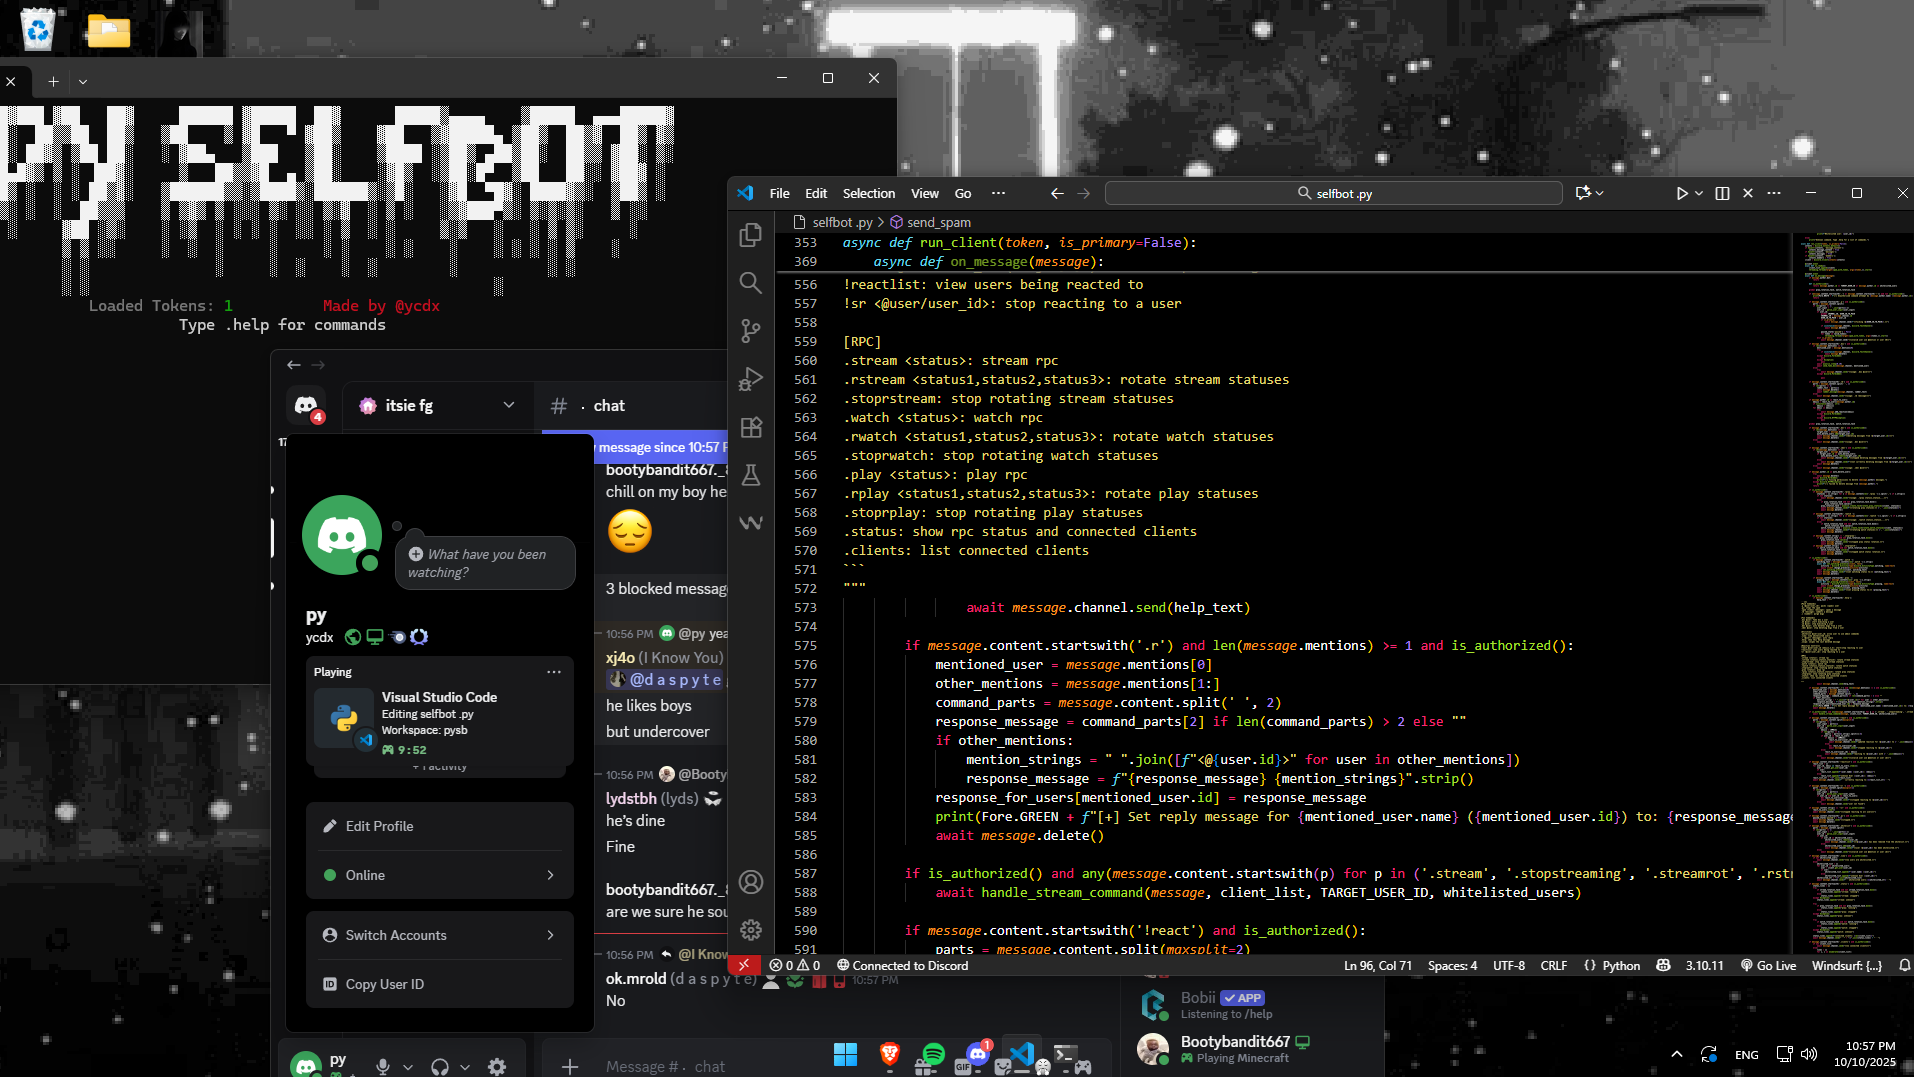Open terminal tab list dropdown chevron
1914x1077 pixels.
point(83,82)
